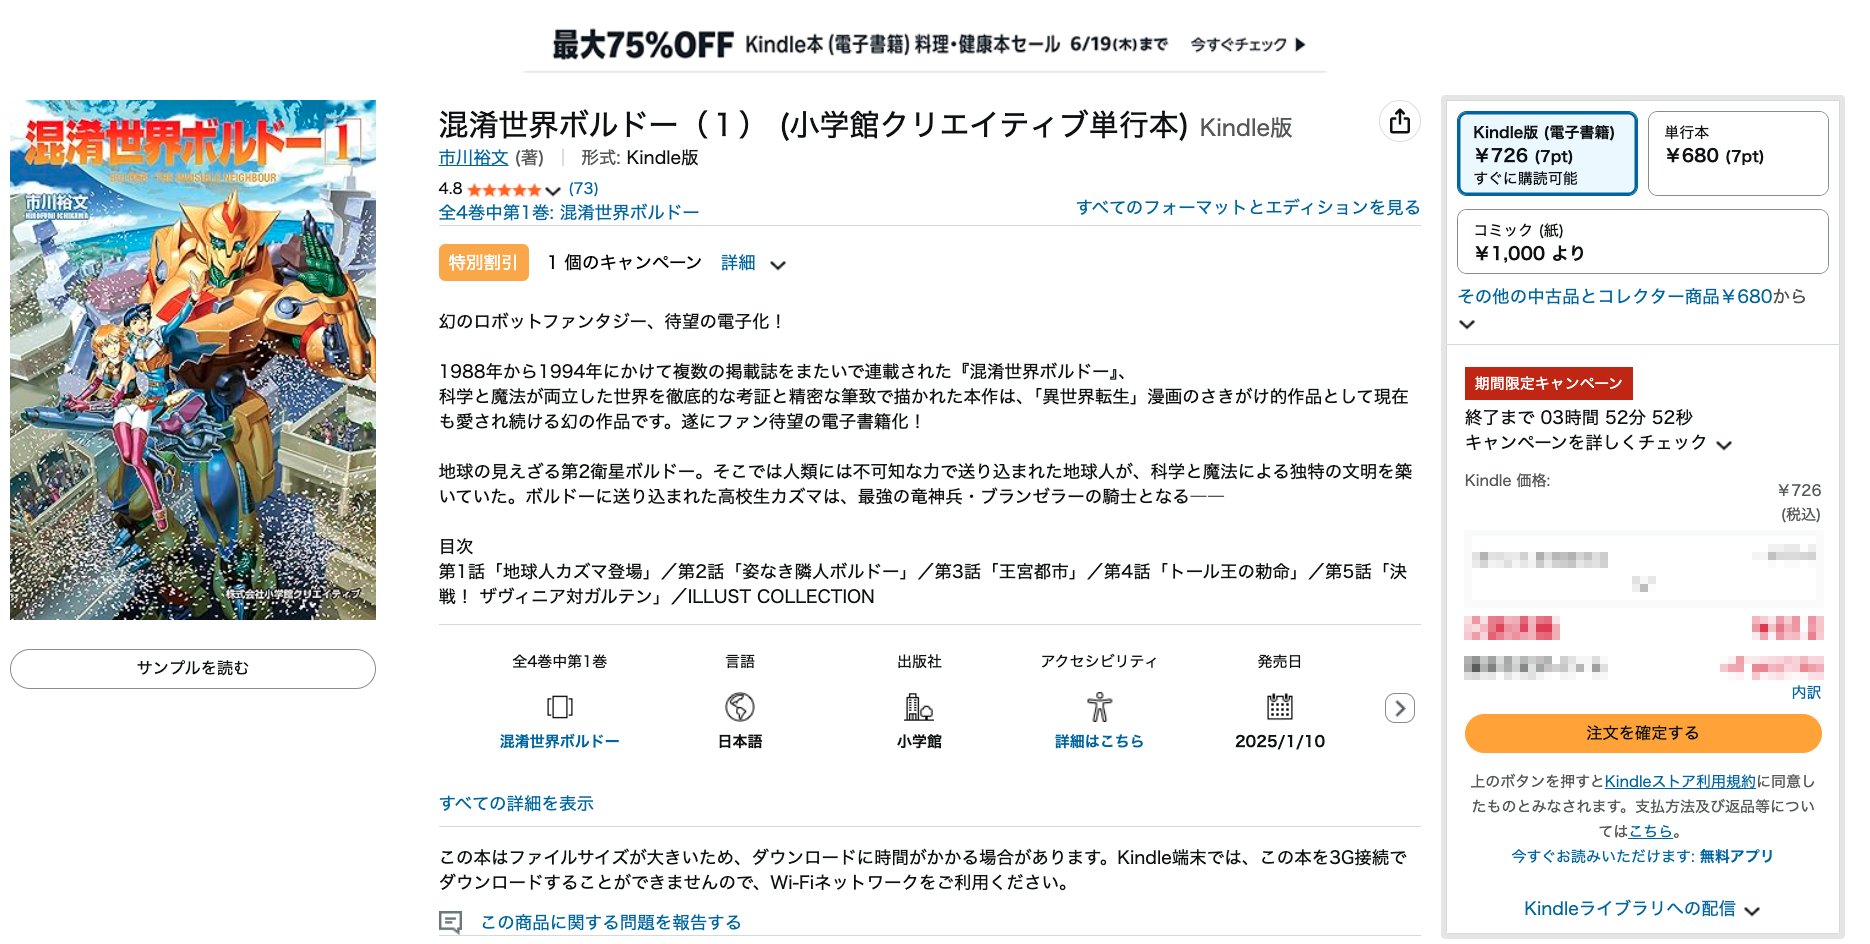Open the 混淆世界ボルドー link under series icon
This screenshot has width=1870, height=944.
pyautogui.click(x=560, y=741)
